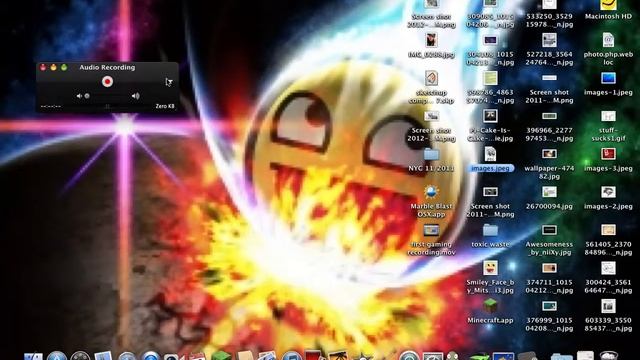Select the images-2.jpeg file
640x360 pixels.
(x=608, y=192)
